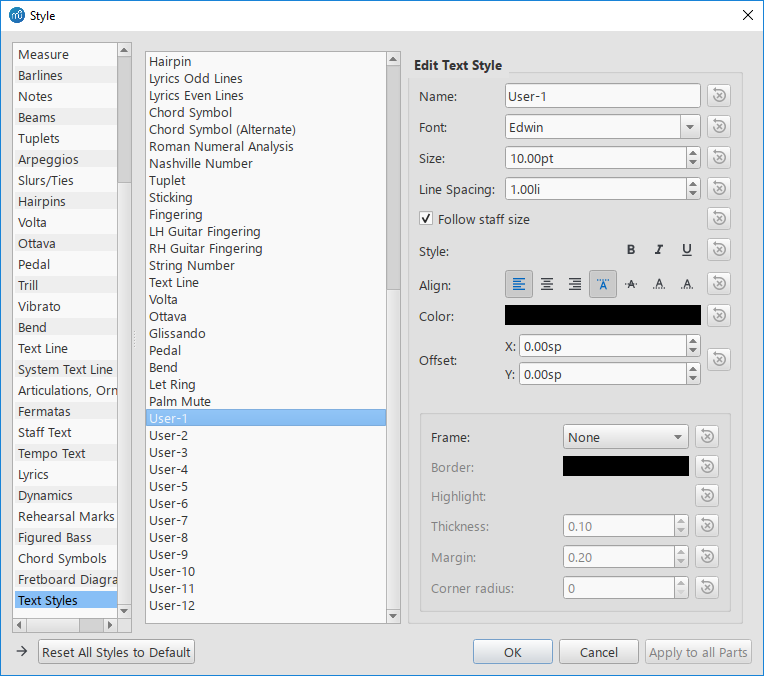The image size is (764, 676).
Task: Click Apply to all Parts
Action: coord(698,652)
